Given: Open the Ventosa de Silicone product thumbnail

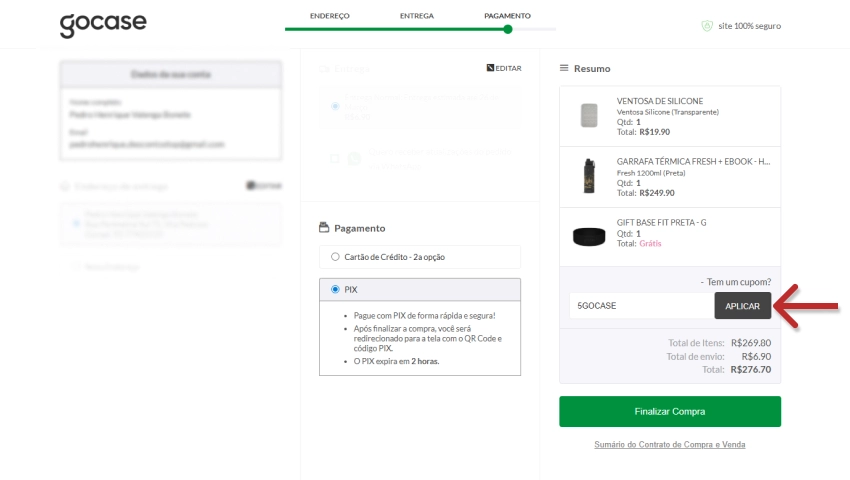Looking at the screenshot, I should click(589, 116).
